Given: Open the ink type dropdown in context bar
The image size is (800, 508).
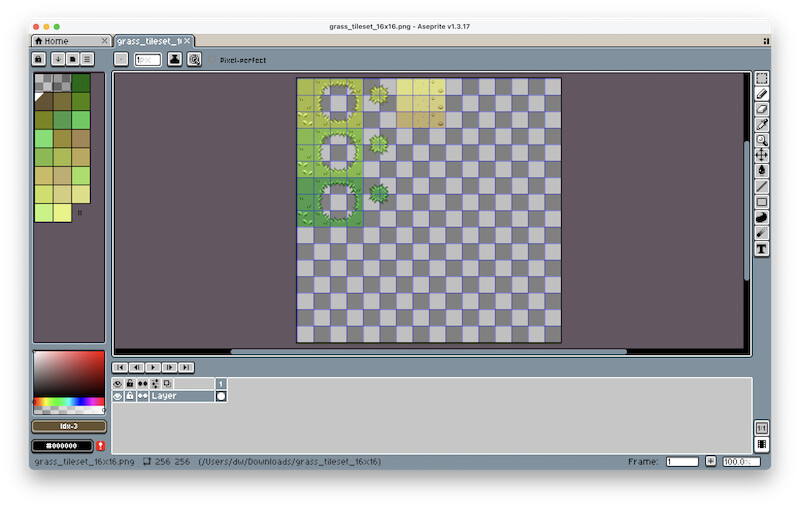Looking at the screenshot, I should pos(175,59).
